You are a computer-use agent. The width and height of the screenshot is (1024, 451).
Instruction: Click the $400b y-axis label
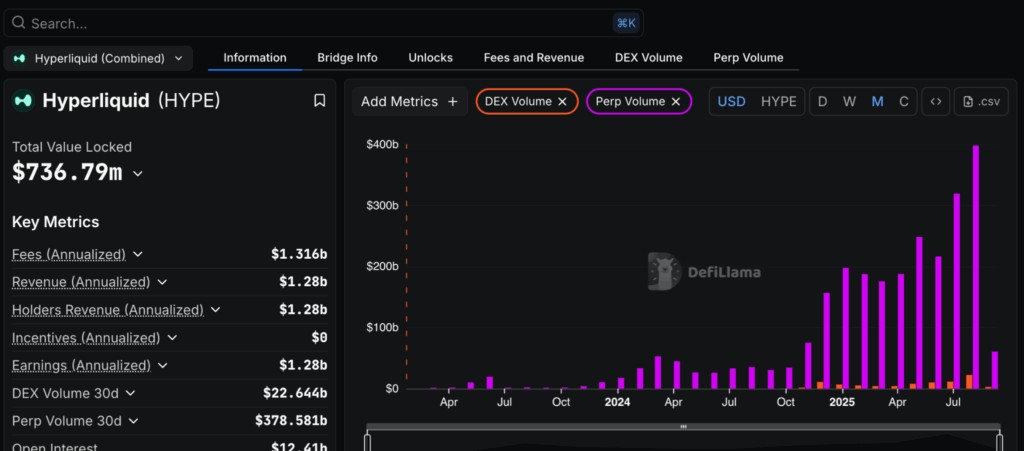click(382, 144)
